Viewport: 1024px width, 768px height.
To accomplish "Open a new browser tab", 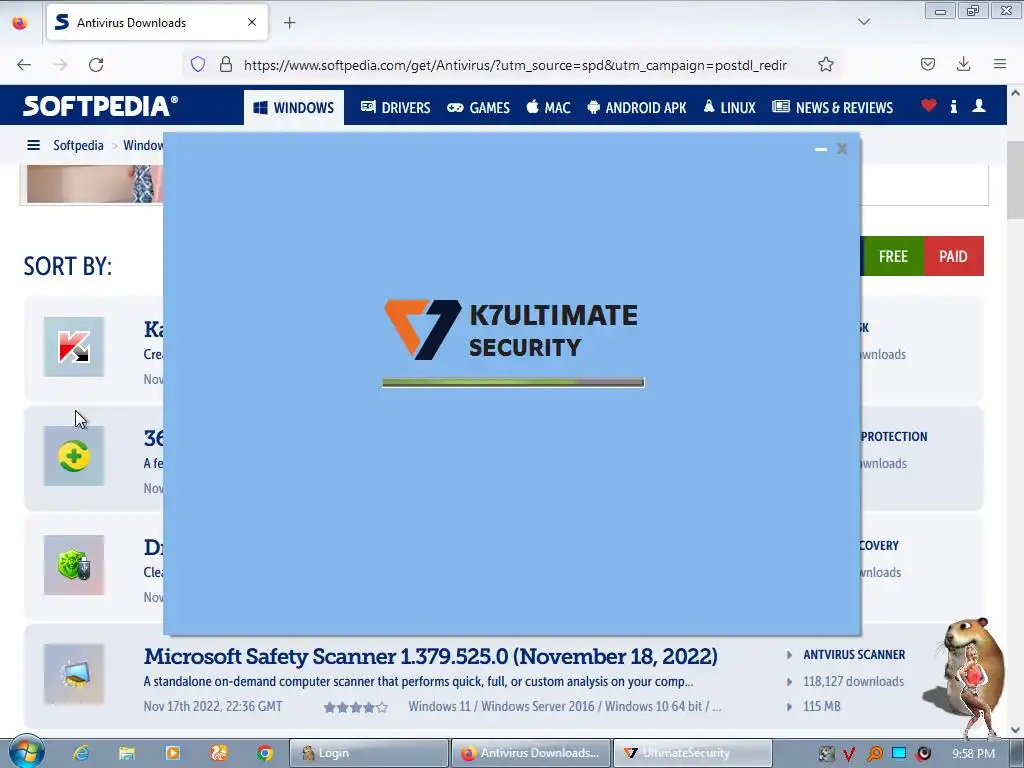I will [289, 23].
